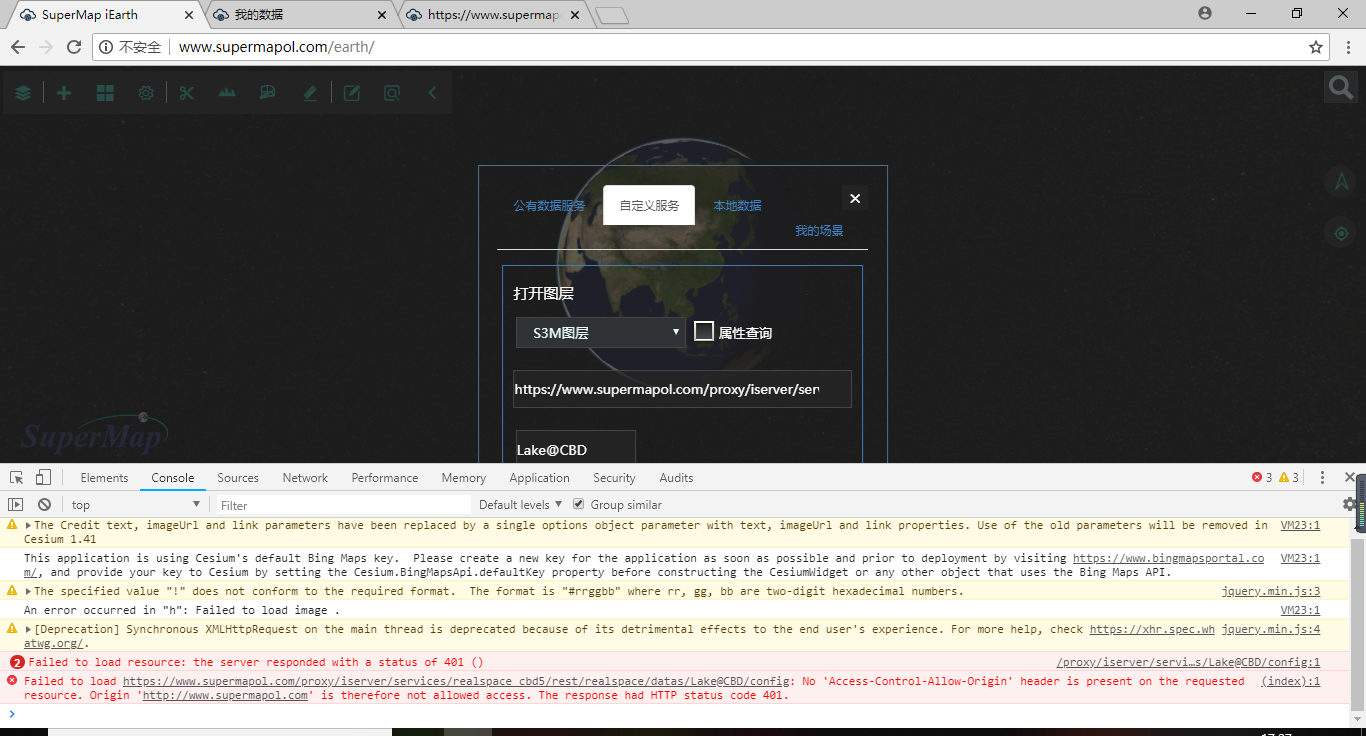The width and height of the screenshot is (1366, 736).
Task: Switch to the Memory tab
Action: [463, 478]
